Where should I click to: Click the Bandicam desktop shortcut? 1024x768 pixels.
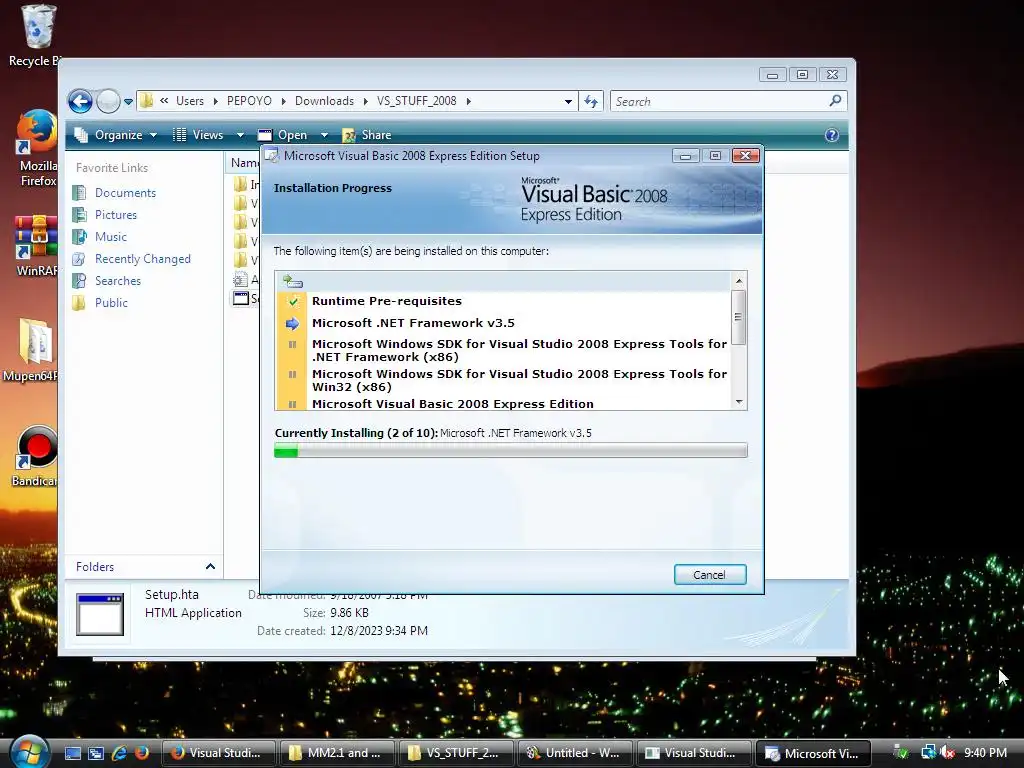coord(34,457)
